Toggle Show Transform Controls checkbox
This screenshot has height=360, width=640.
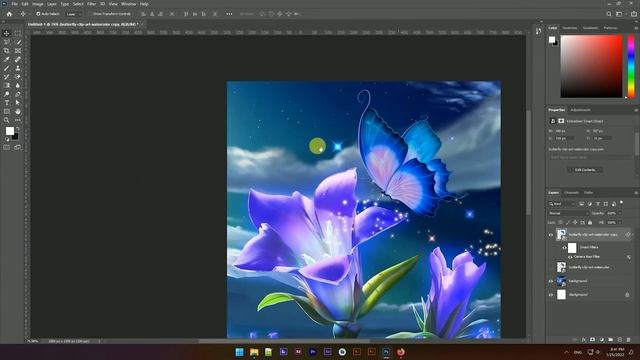click(x=91, y=14)
